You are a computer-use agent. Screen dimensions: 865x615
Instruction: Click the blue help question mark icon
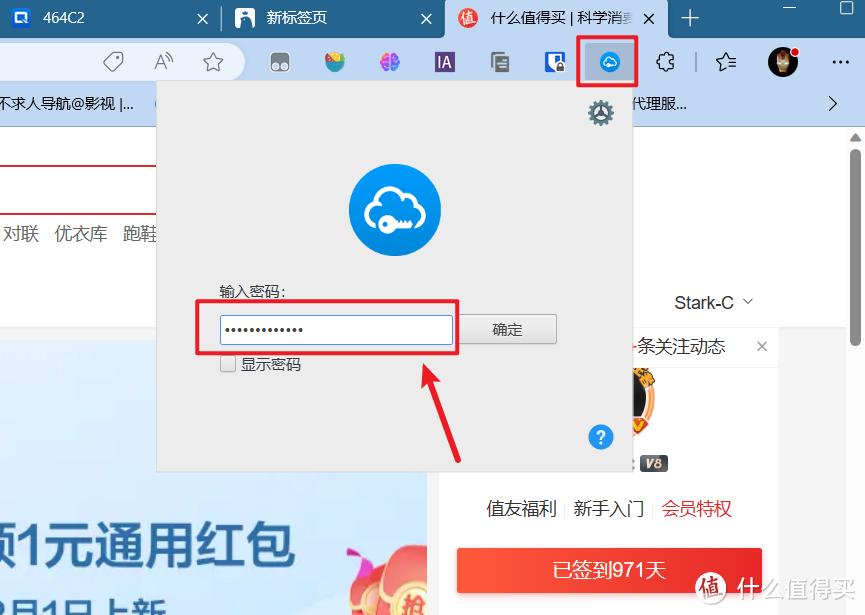click(600, 437)
